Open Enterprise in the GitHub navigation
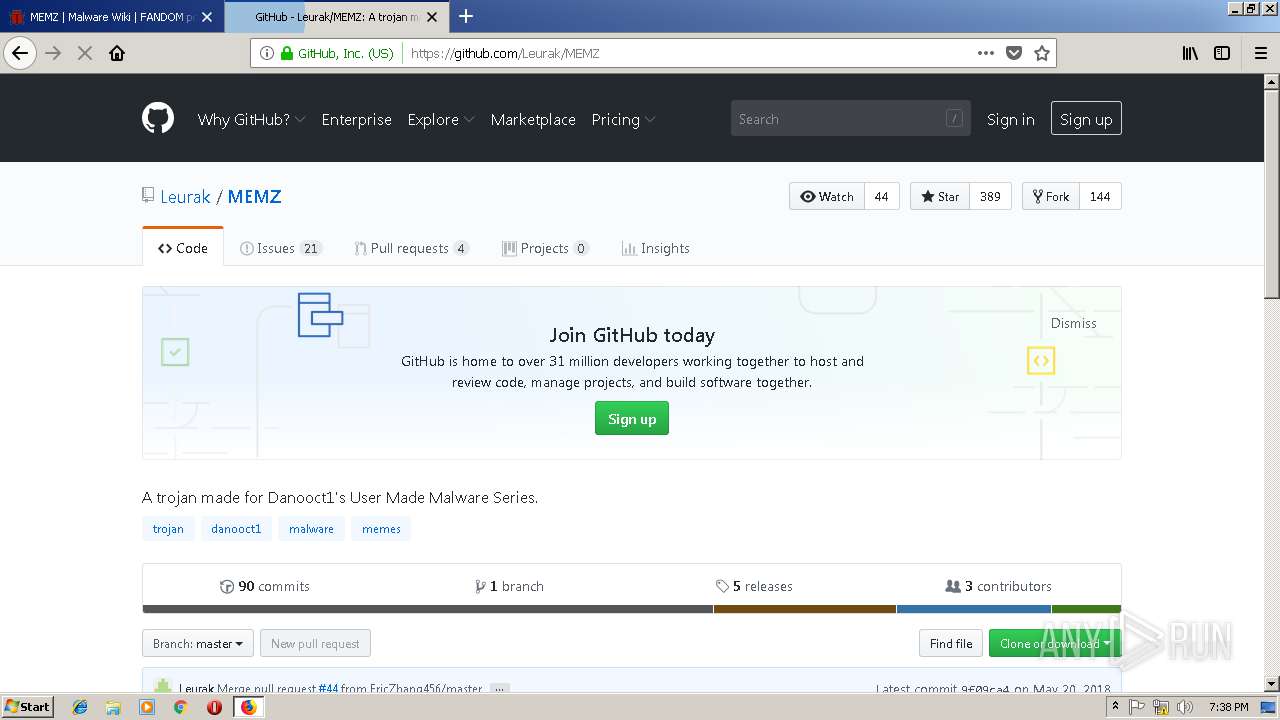1280x720 pixels. 356,119
